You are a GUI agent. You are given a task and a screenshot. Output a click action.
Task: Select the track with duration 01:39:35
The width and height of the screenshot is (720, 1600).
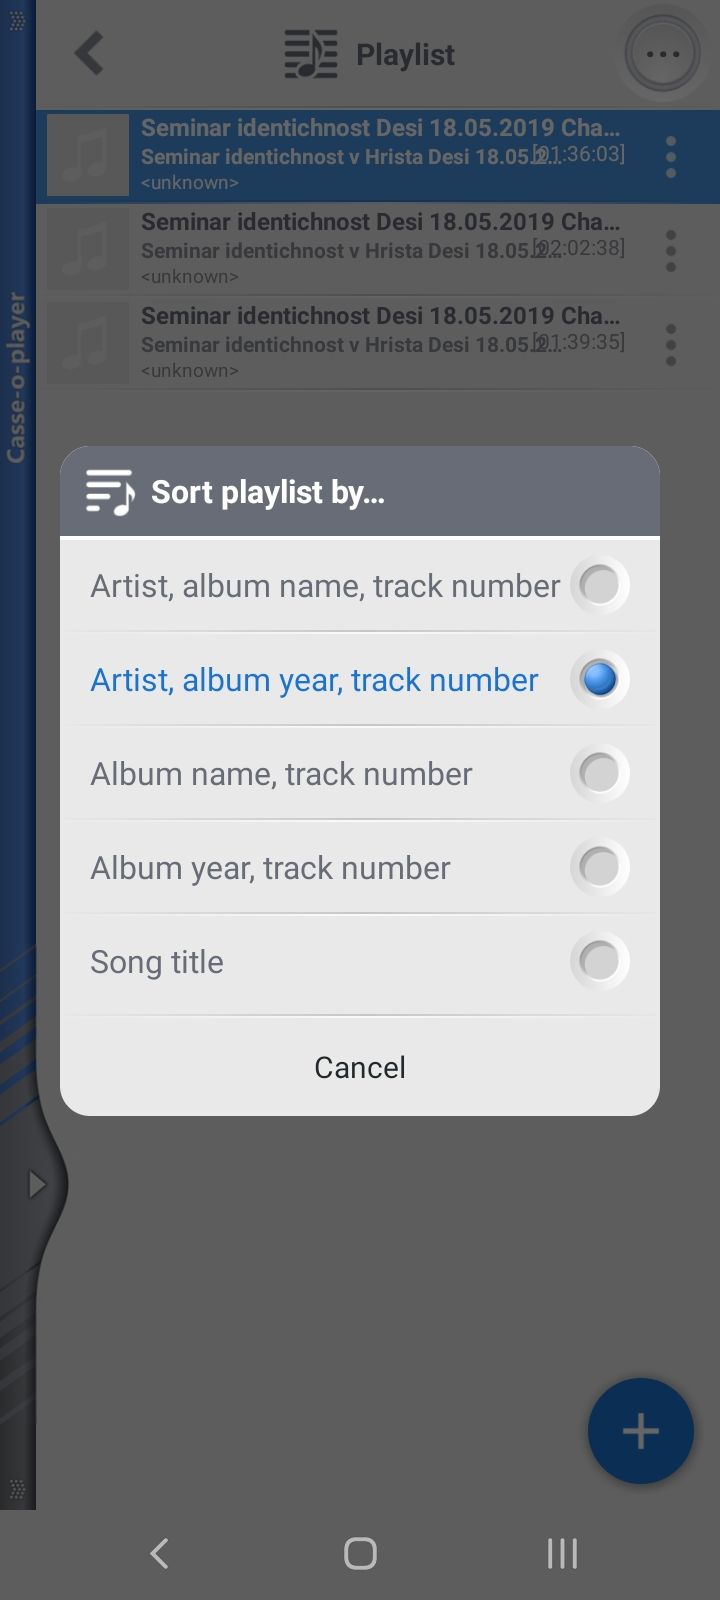point(380,343)
